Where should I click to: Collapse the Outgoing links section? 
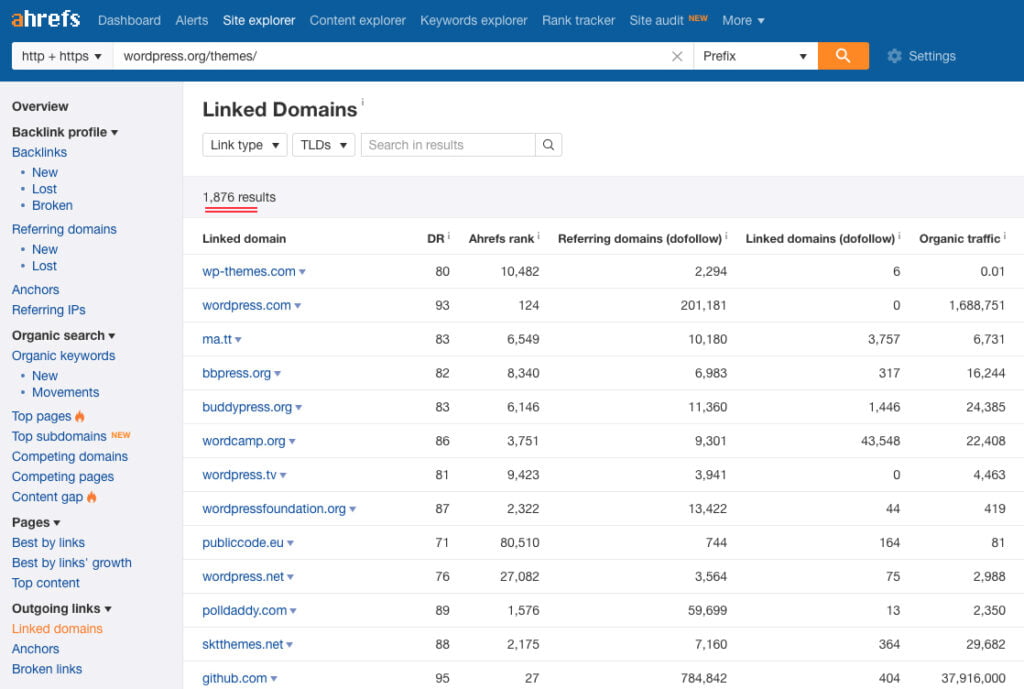coord(61,609)
